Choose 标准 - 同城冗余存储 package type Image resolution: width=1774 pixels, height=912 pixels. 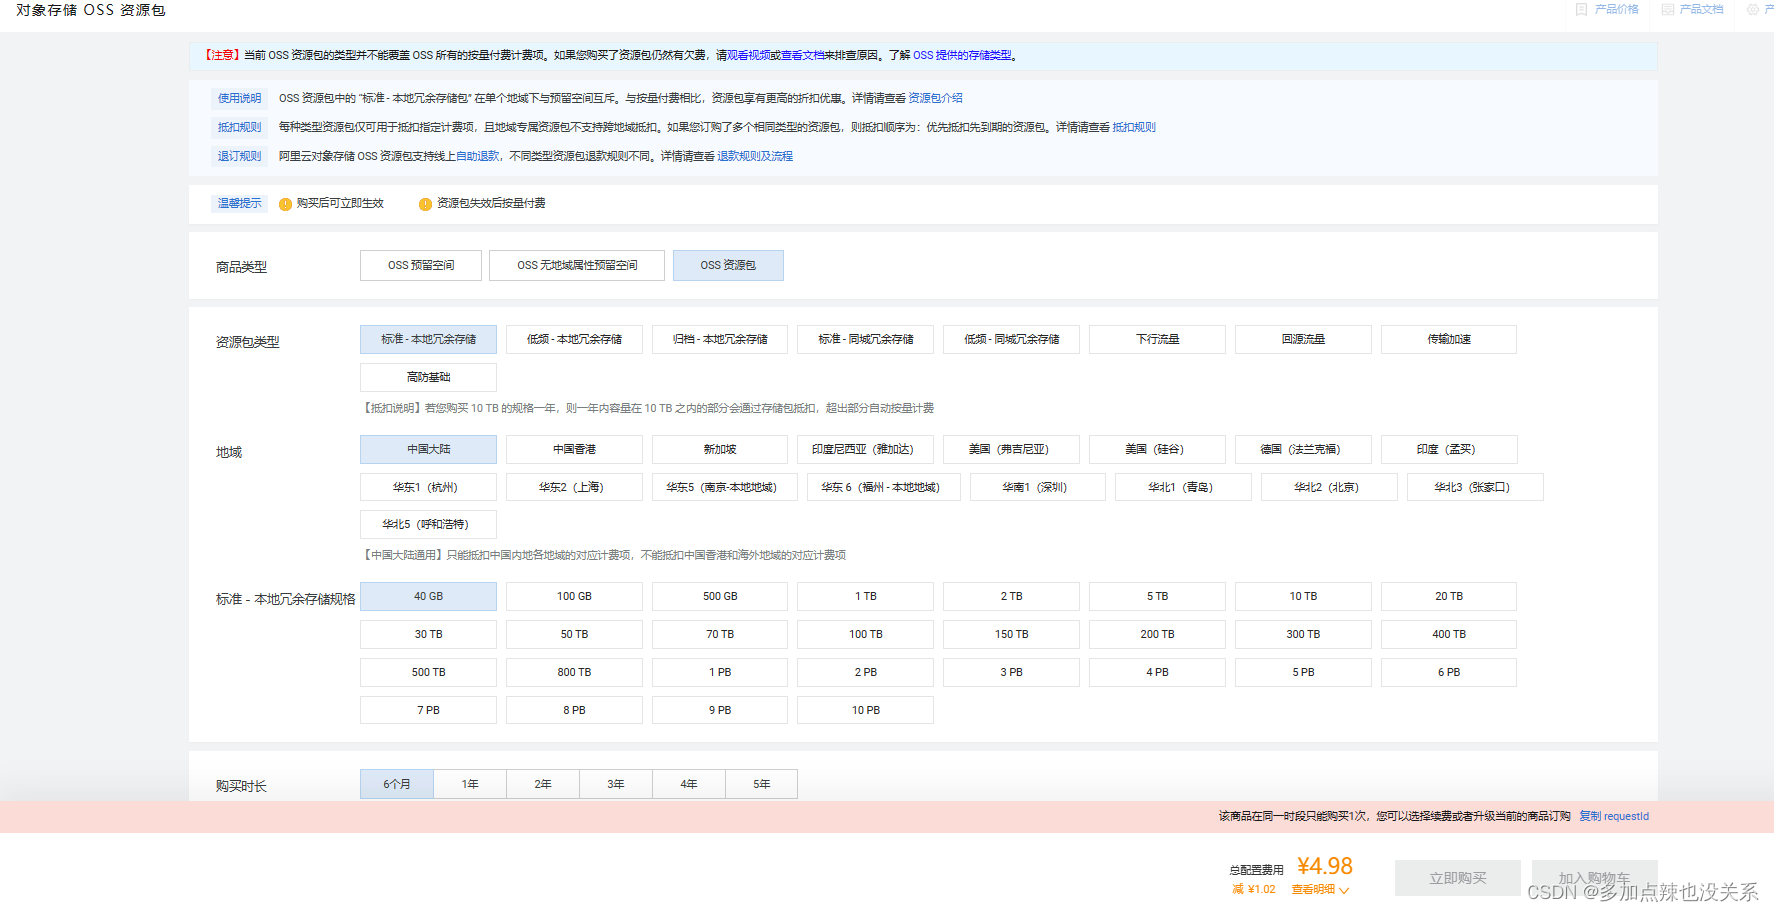click(866, 339)
